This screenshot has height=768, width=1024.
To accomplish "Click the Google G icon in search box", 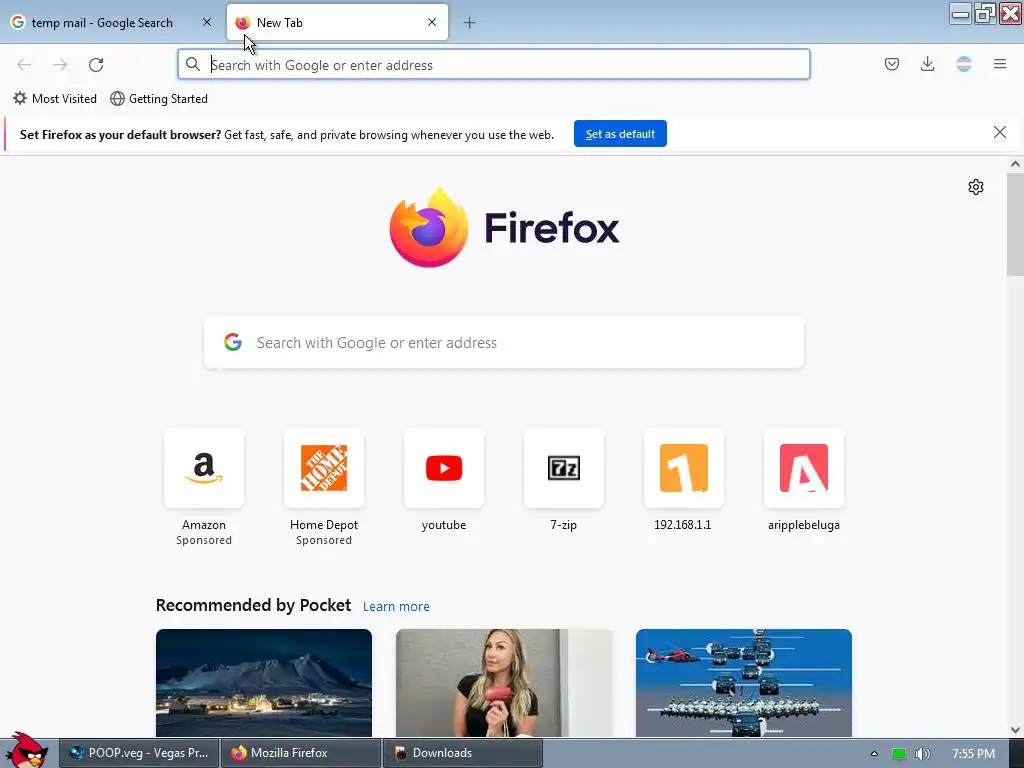I will pyautogui.click(x=233, y=342).
